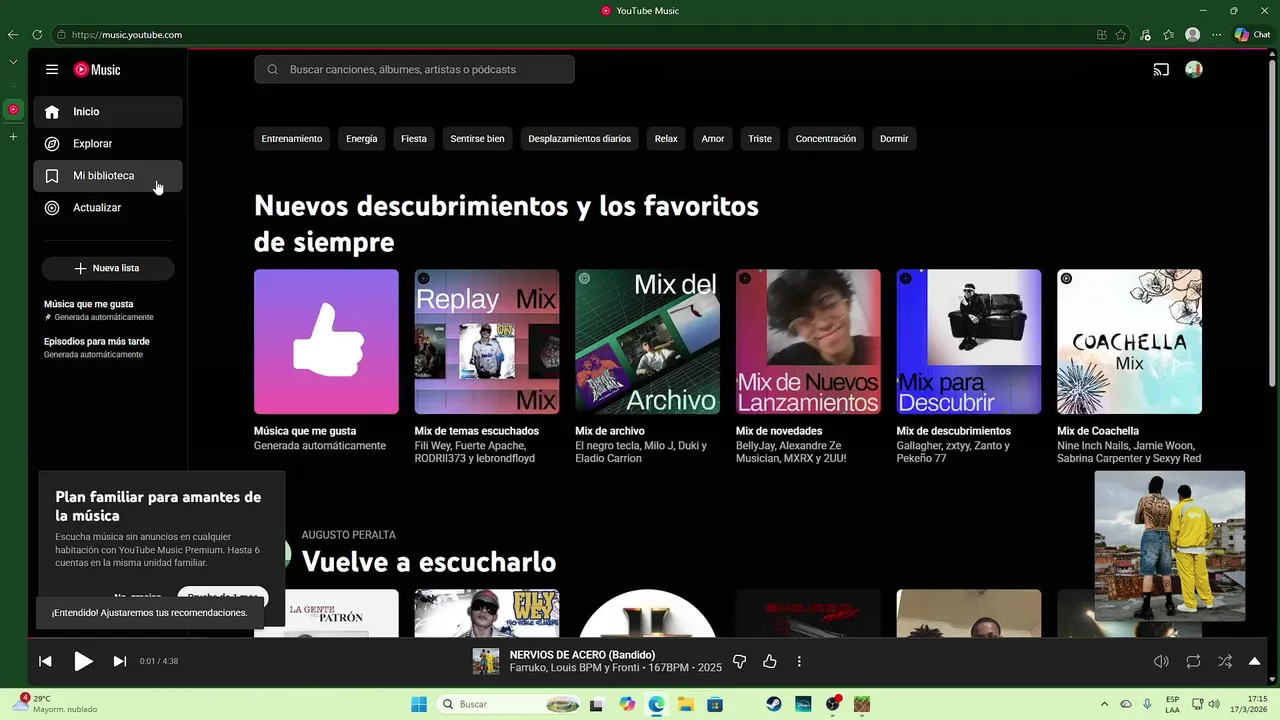Play the current song

(83, 661)
